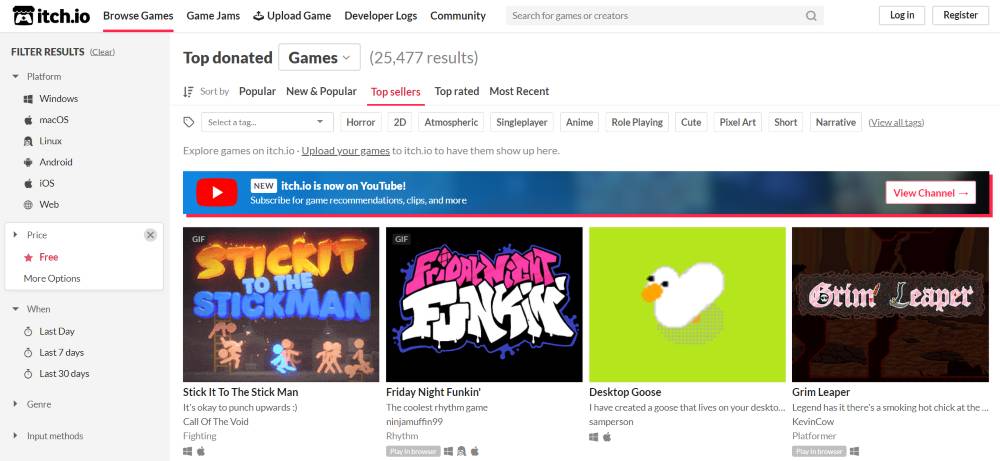Open More Options under Price
The image size is (1000, 461).
click(x=52, y=279)
